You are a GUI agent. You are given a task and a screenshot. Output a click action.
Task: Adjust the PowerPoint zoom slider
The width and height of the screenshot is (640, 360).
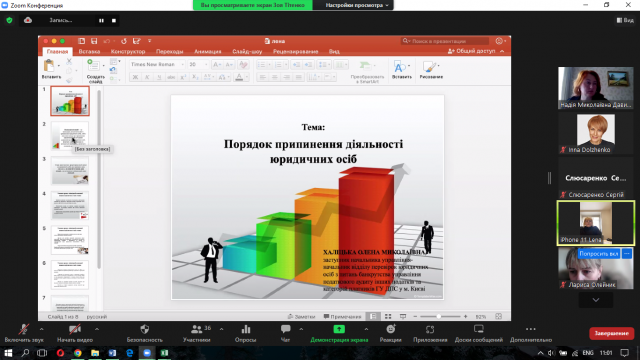[440, 316]
